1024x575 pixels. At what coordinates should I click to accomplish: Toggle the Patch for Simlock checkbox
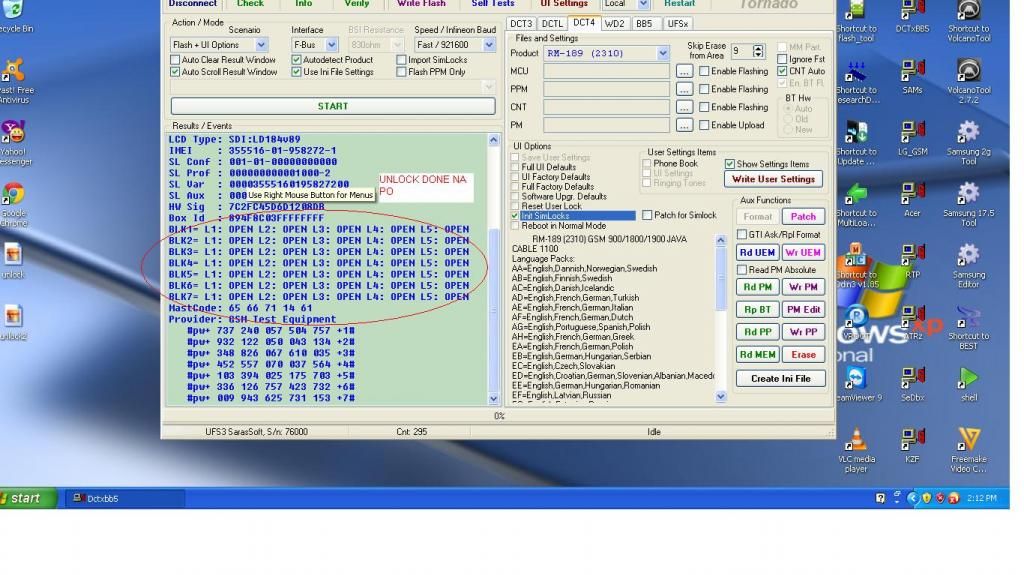(647, 215)
